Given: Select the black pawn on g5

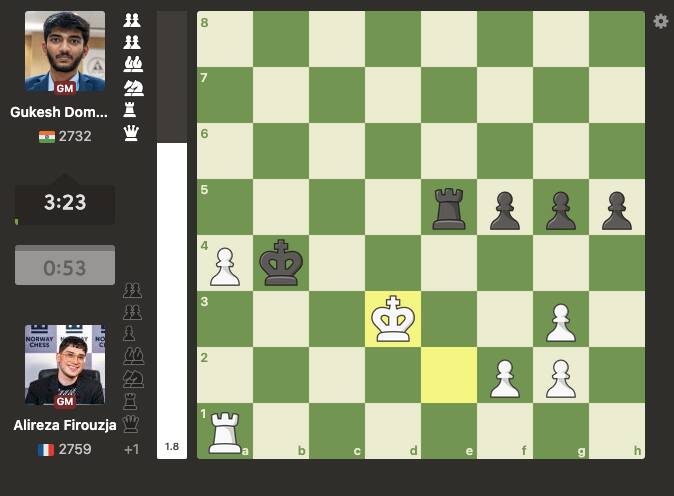Looking at the screenshot, I should coord(561,211).
